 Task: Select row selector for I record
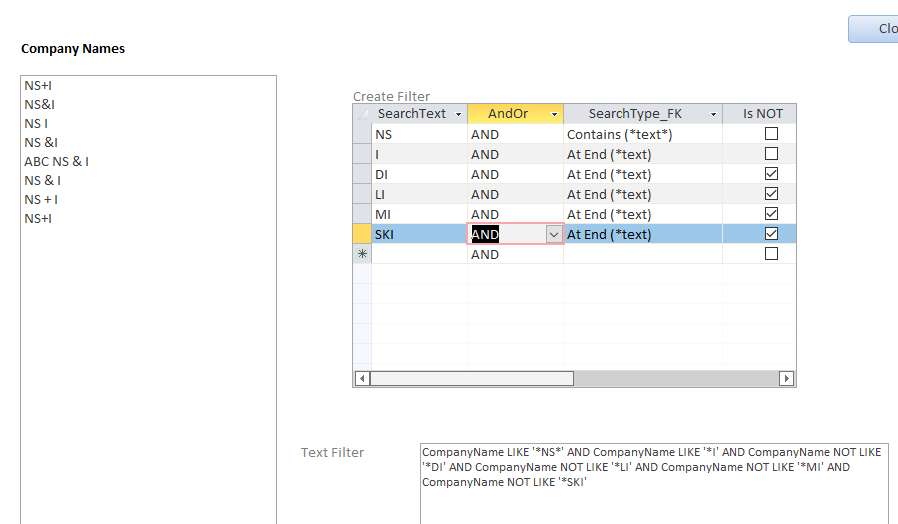pyautogui.click(x=362, y=154)
